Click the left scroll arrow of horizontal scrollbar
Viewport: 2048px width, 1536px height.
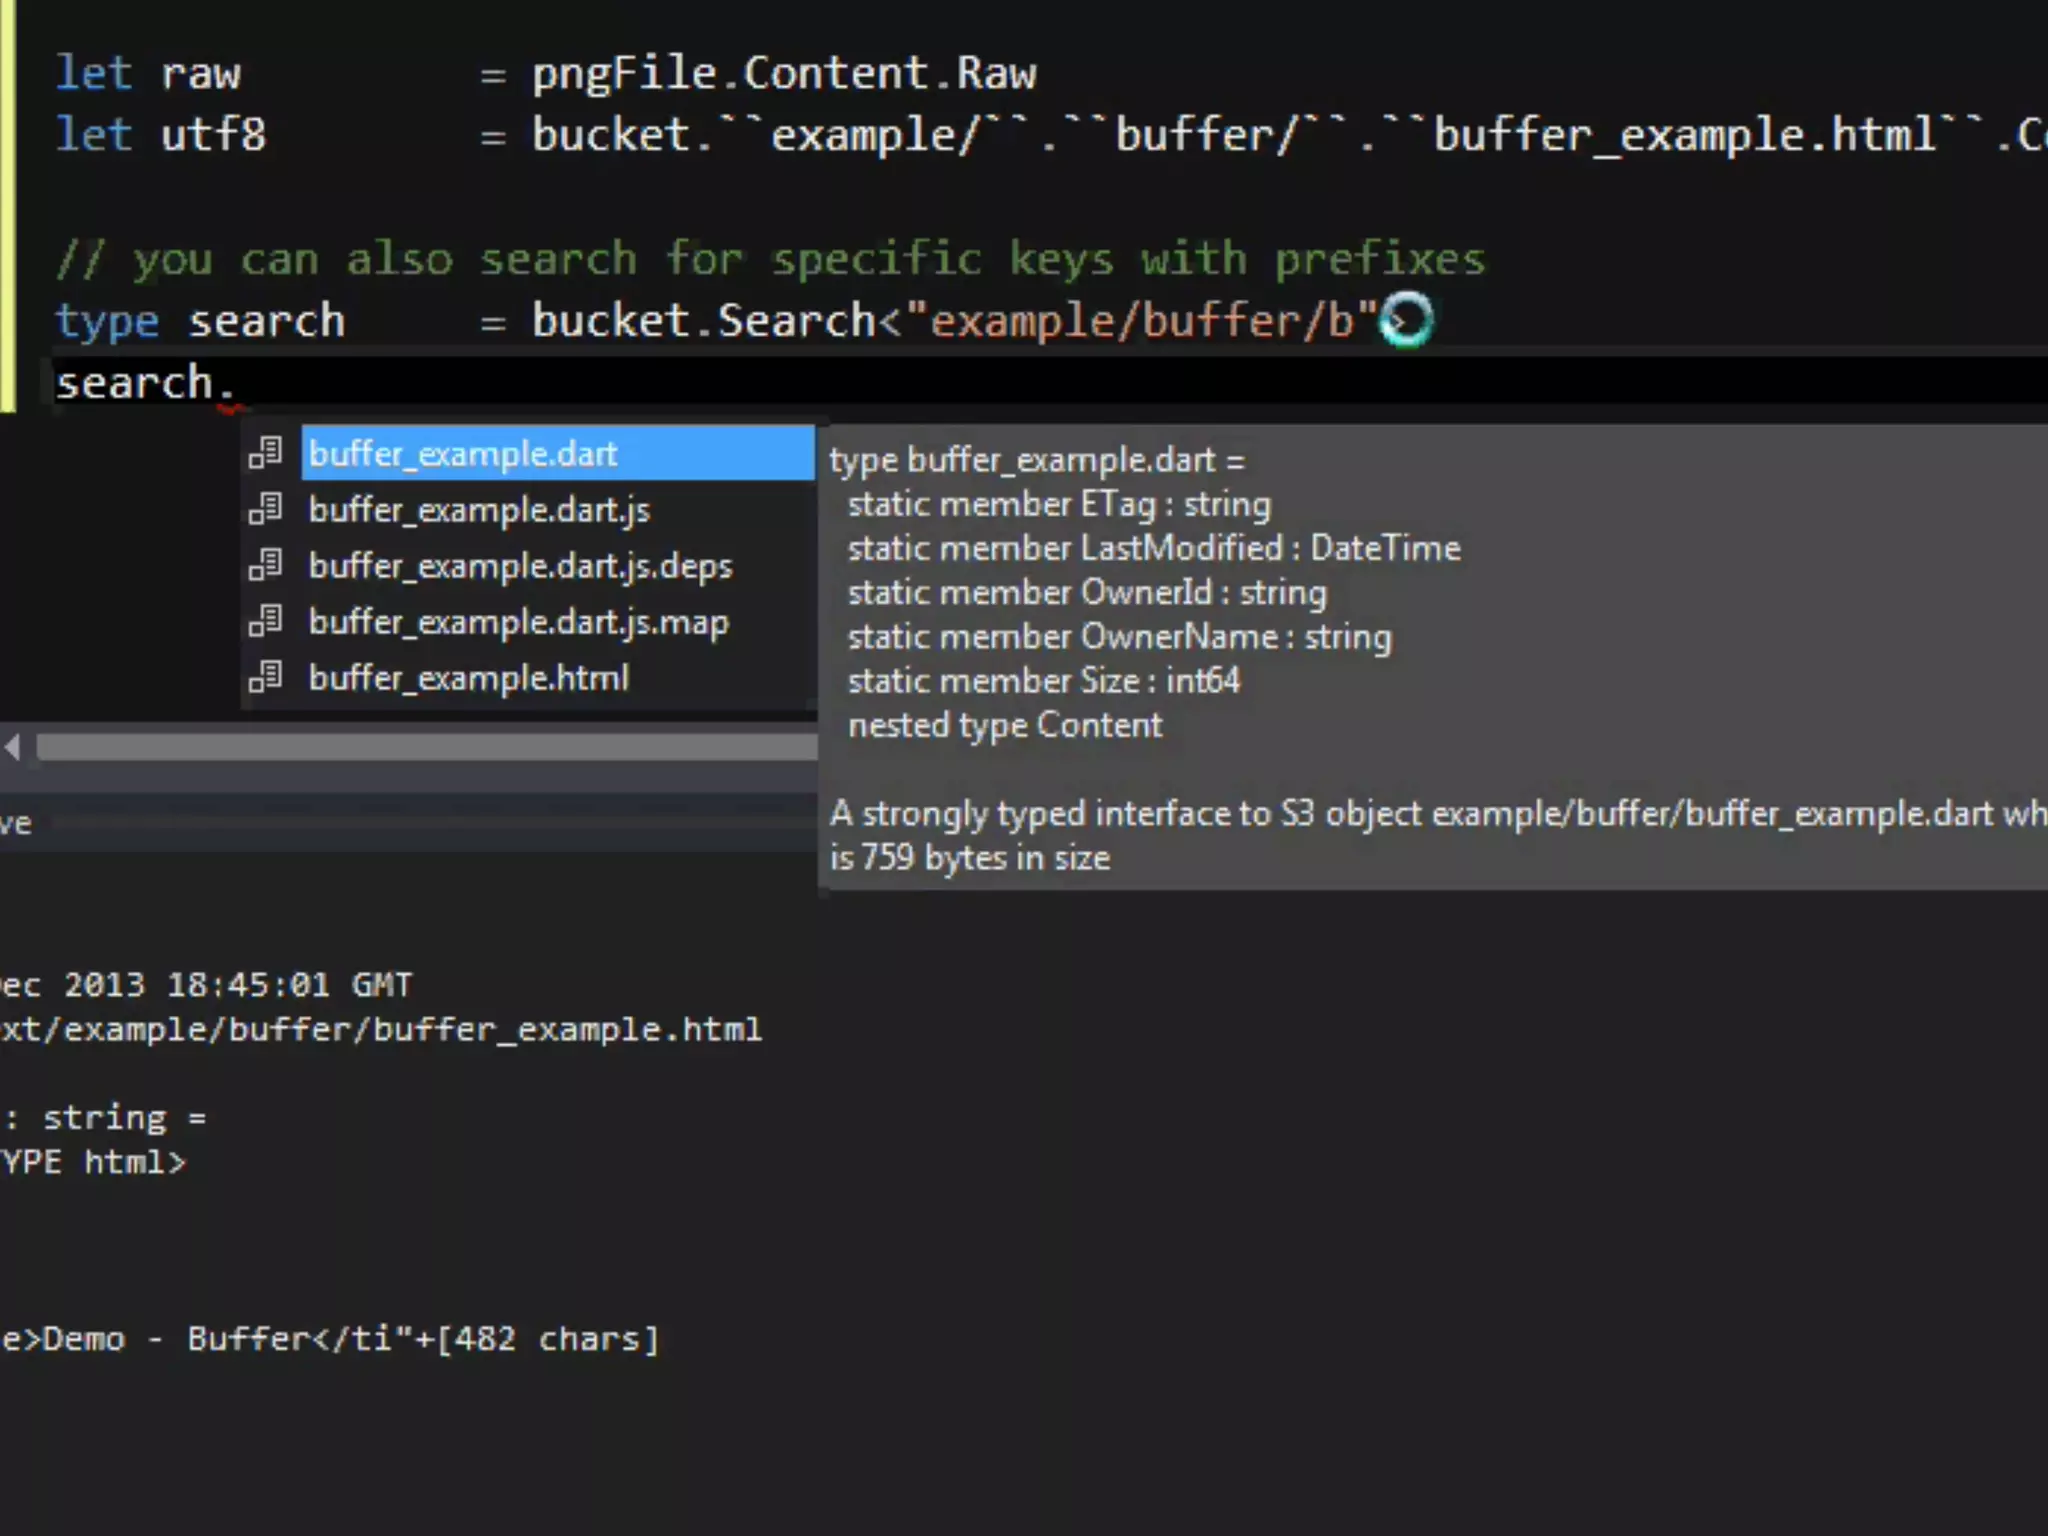click(x=13, y=747)
